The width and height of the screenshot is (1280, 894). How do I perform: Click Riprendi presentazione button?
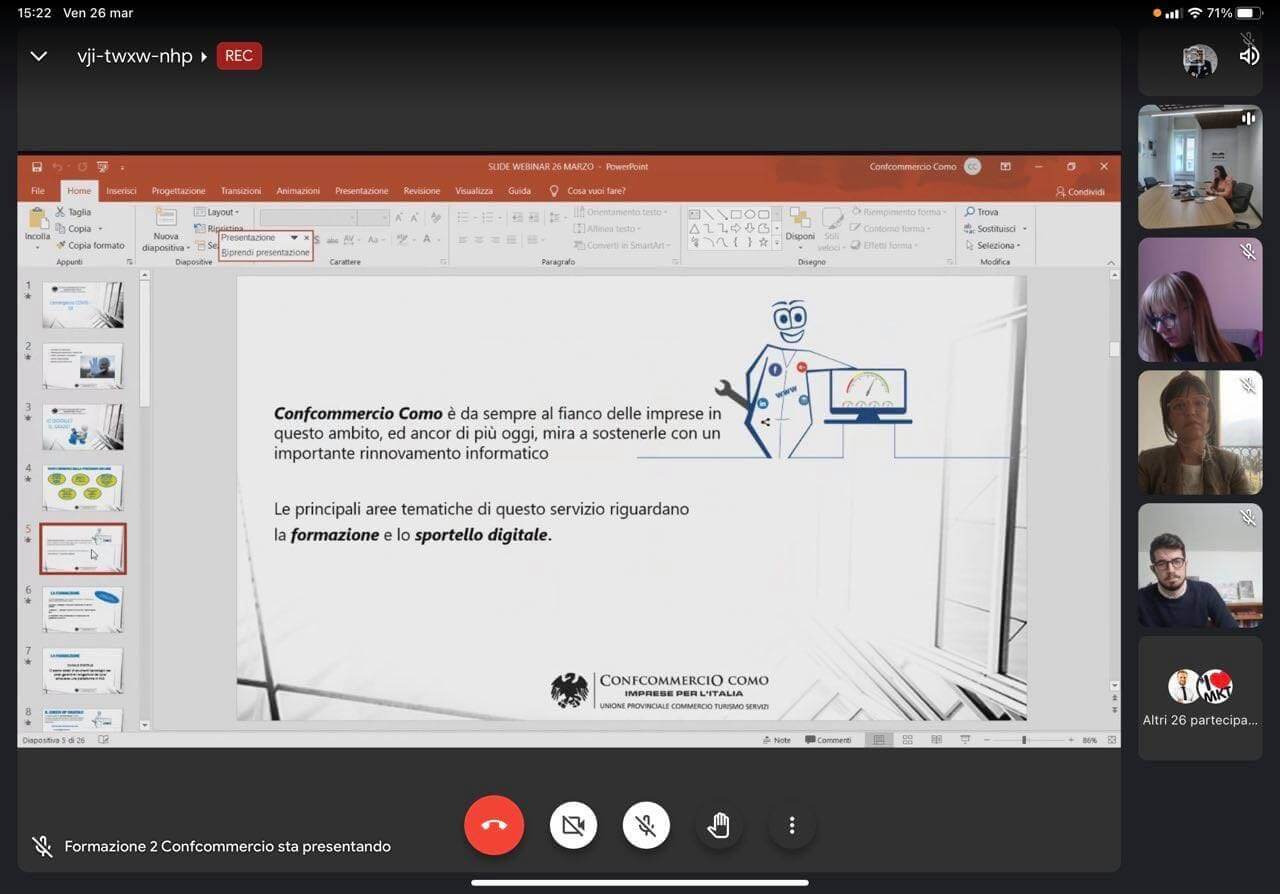266,253
